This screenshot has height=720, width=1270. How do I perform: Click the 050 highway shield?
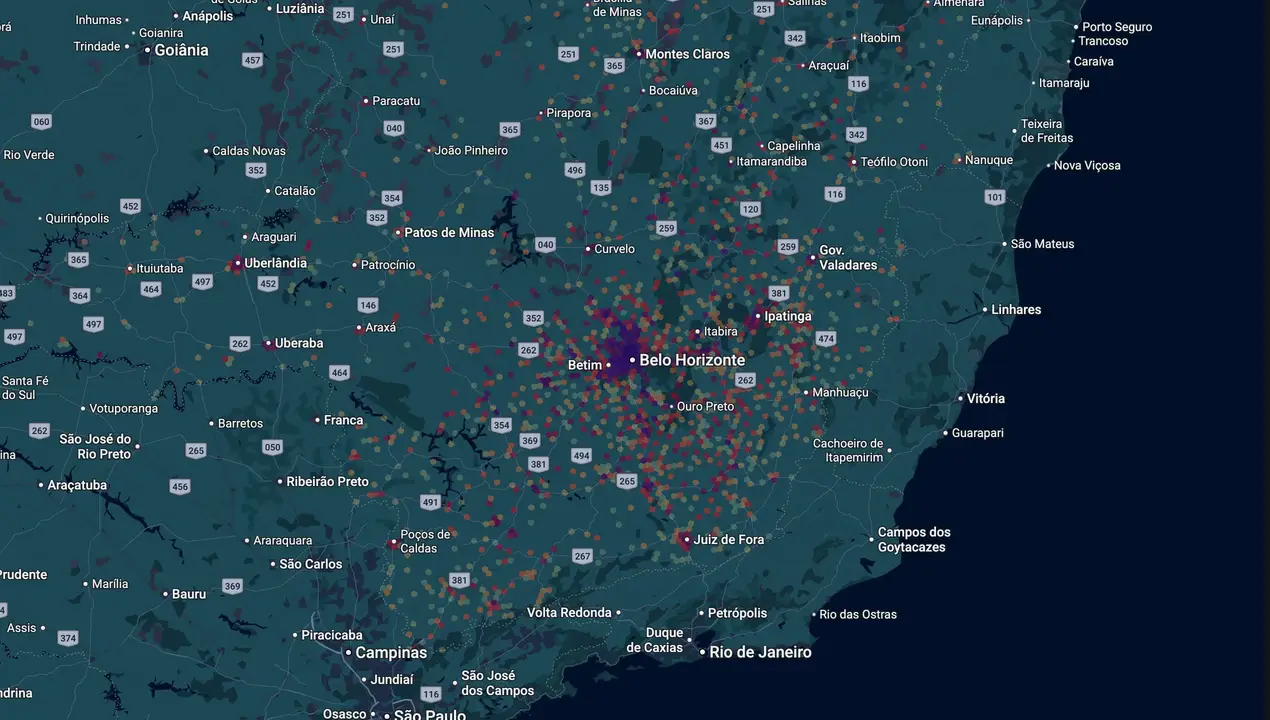pyautogui.click(x=272, y=447)
